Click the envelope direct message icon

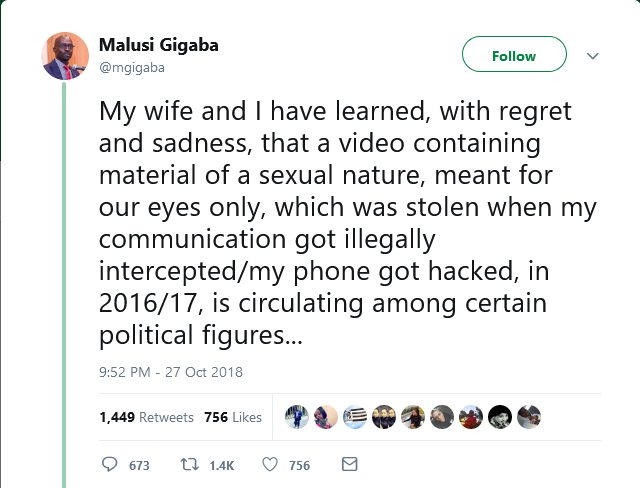point(349,465)
